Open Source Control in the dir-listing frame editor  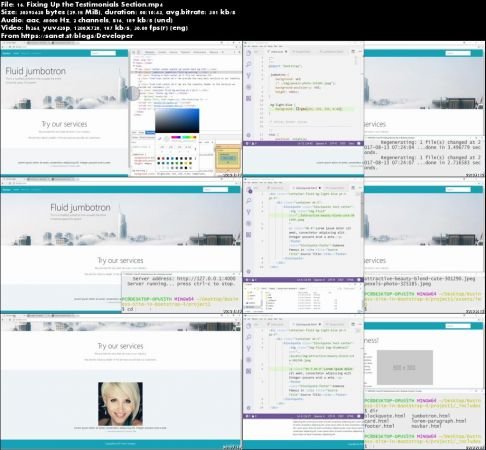point(248,348)
